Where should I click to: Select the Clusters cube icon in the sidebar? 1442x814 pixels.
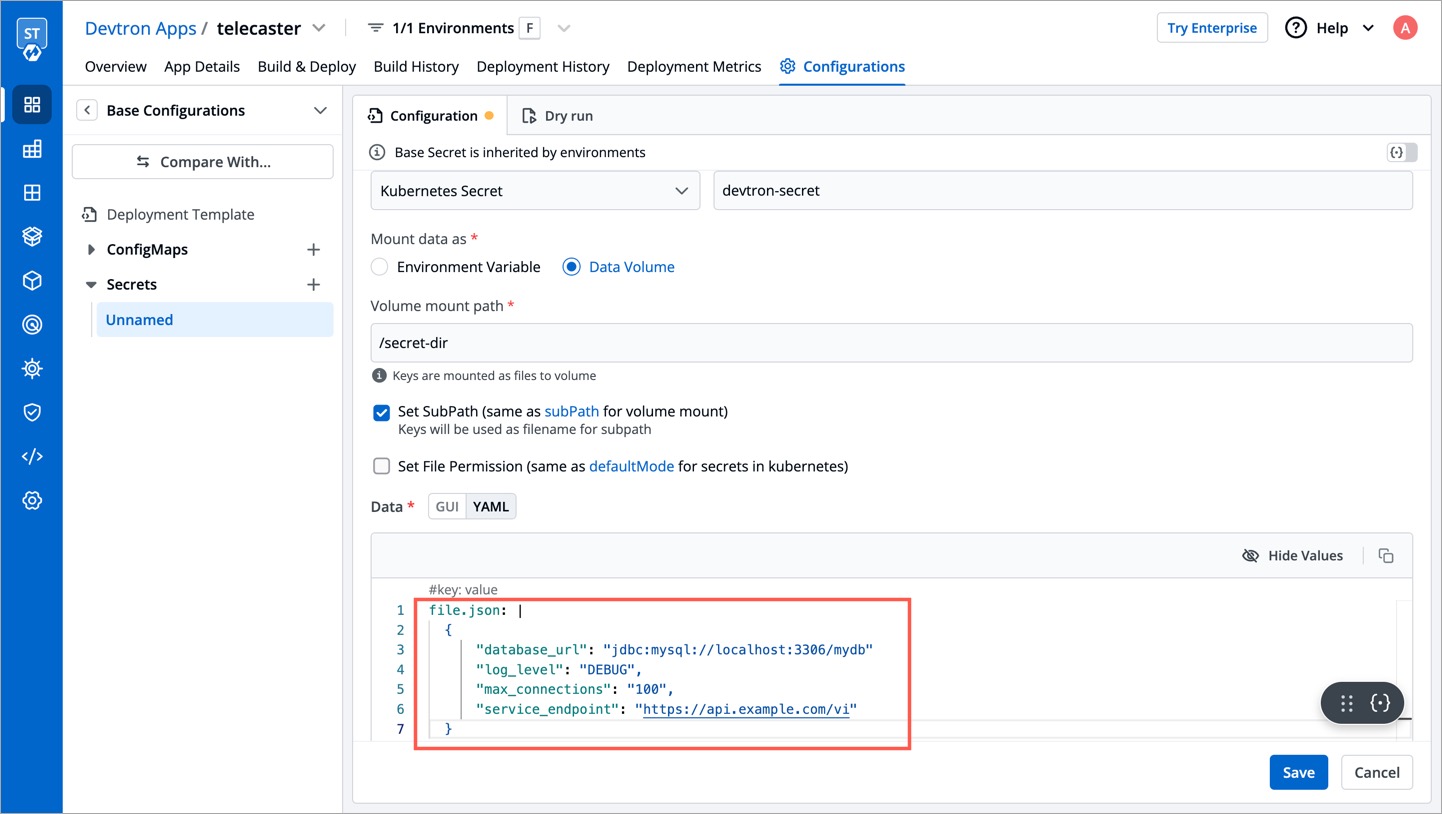[x=32, y=280]
